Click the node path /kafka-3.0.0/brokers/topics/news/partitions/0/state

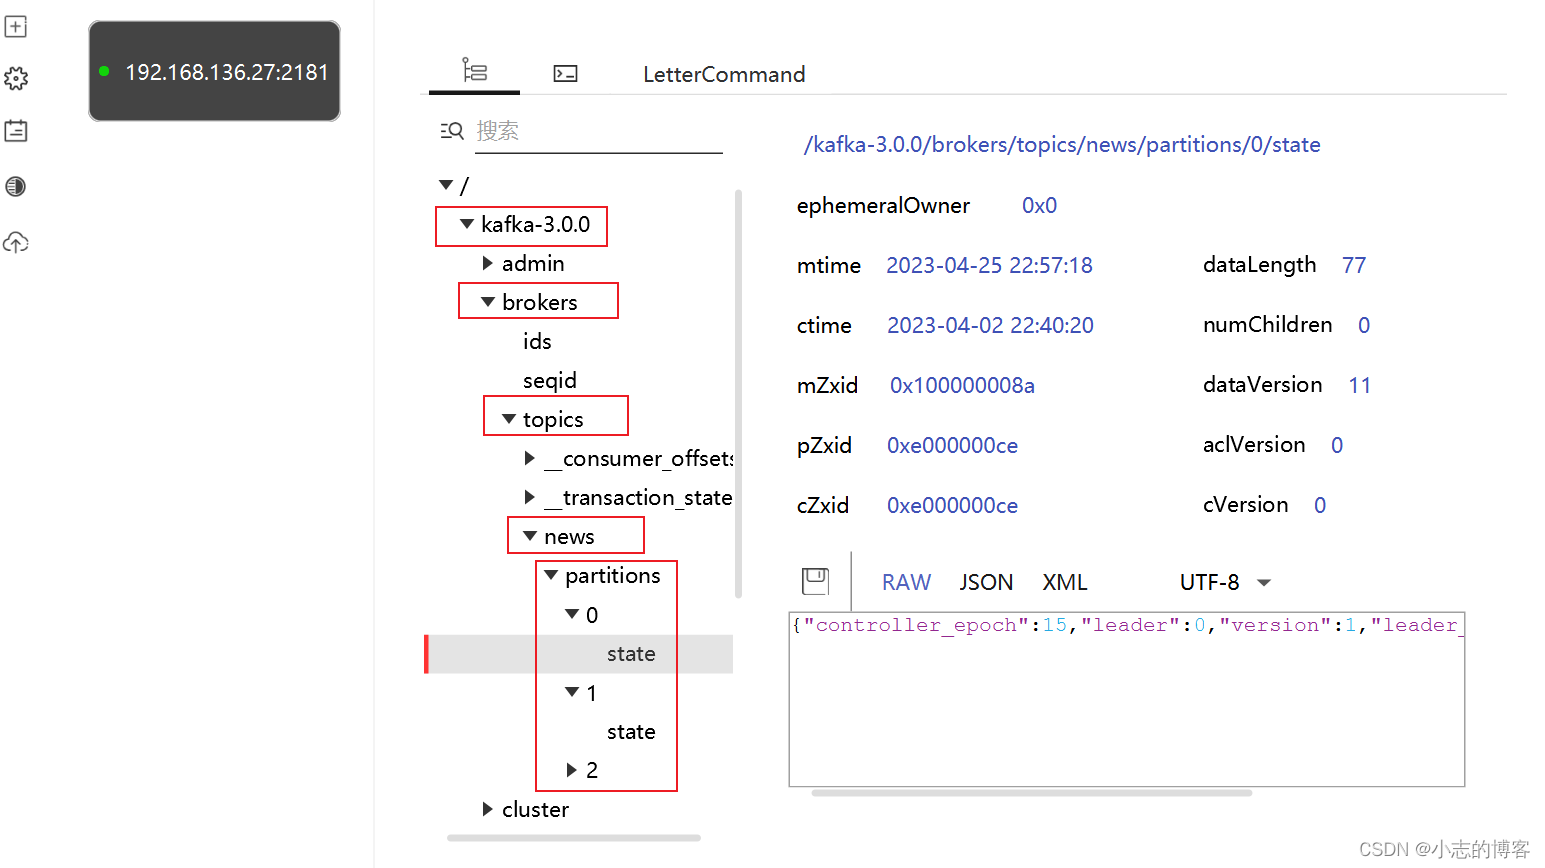(x=1062, y=145)
